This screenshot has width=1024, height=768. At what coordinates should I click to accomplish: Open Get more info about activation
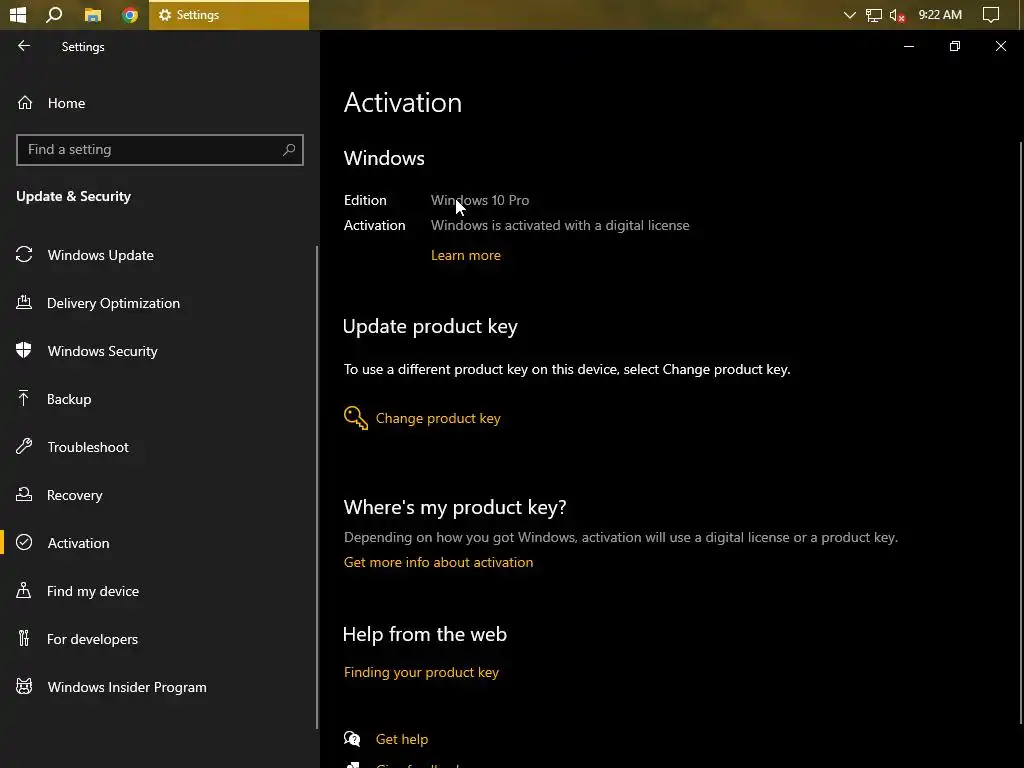click(438, 562)
